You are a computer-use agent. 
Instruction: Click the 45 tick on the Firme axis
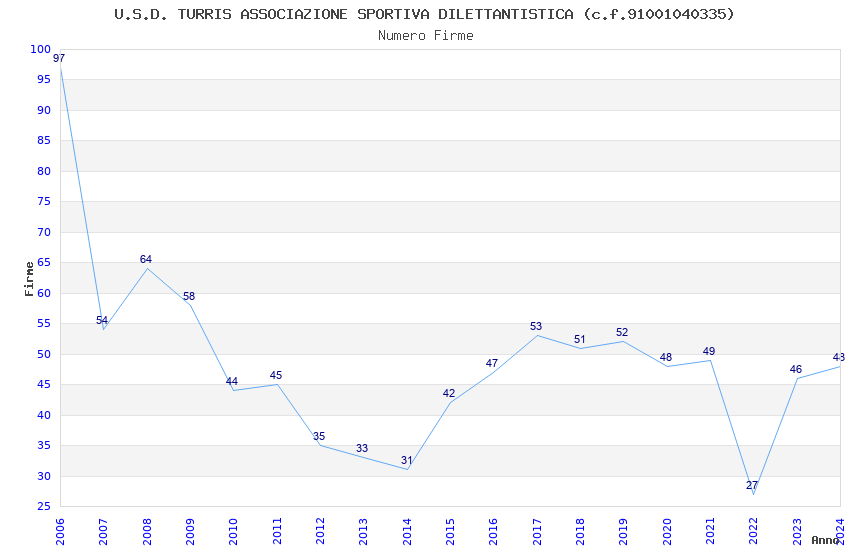[x=43, y=385]
